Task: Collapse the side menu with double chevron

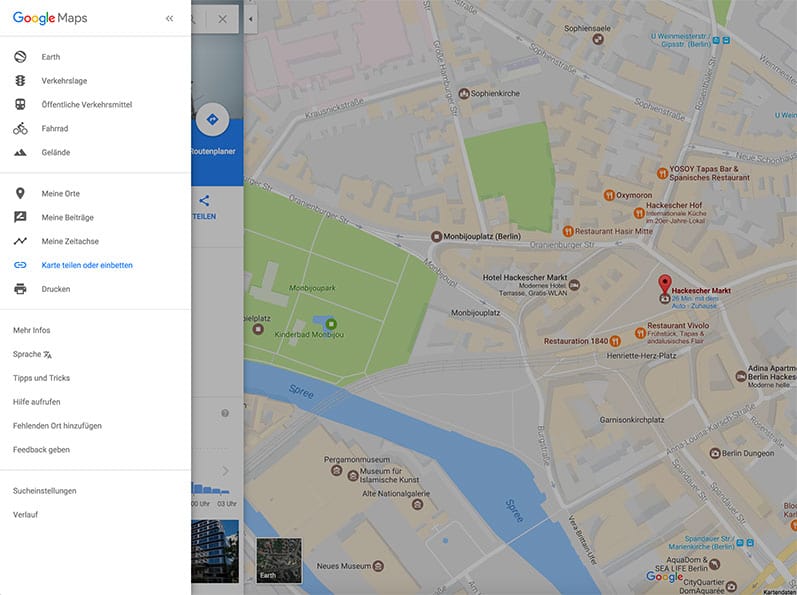Action: (169, 18)
